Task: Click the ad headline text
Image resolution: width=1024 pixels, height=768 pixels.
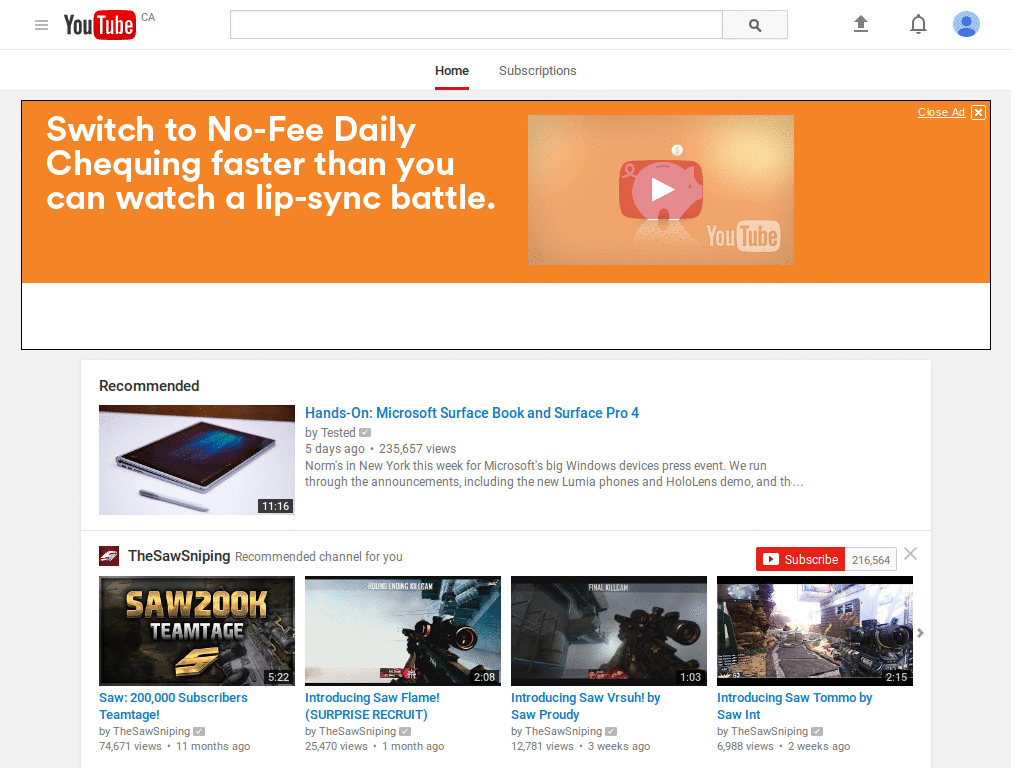Action: [270, 163]
